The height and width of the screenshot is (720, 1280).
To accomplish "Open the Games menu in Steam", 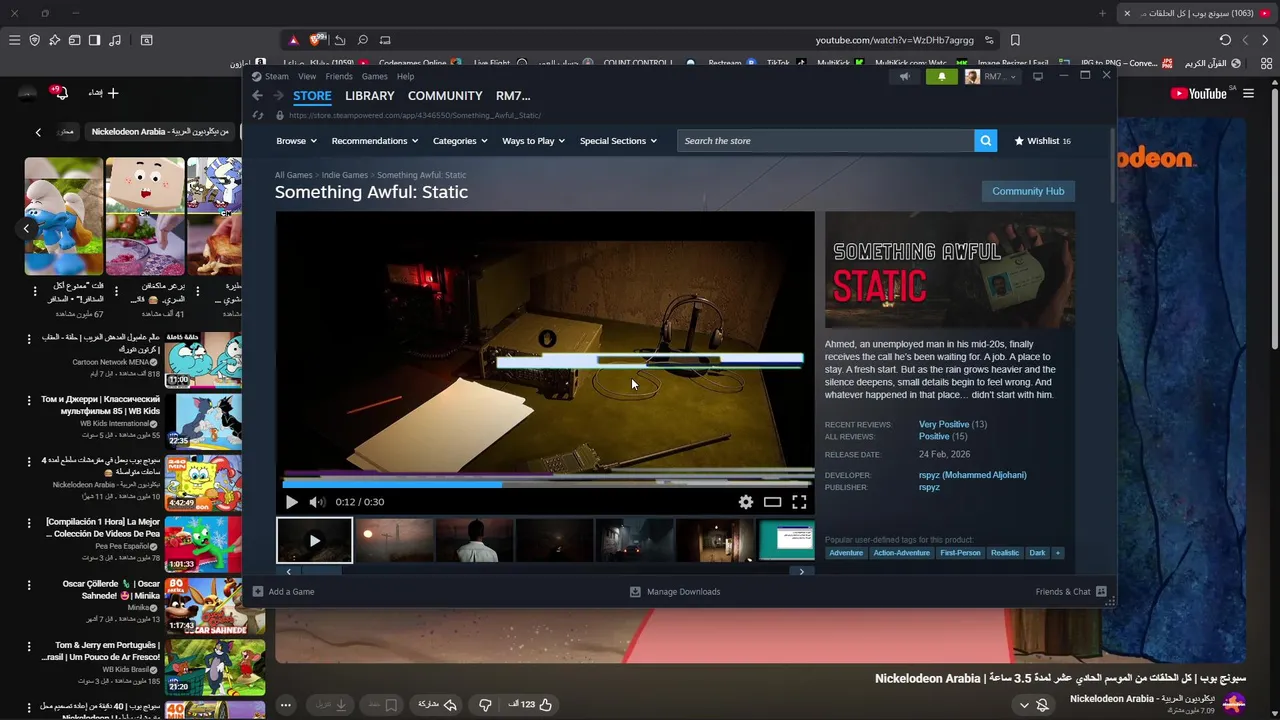I will [x=375, y=76].
